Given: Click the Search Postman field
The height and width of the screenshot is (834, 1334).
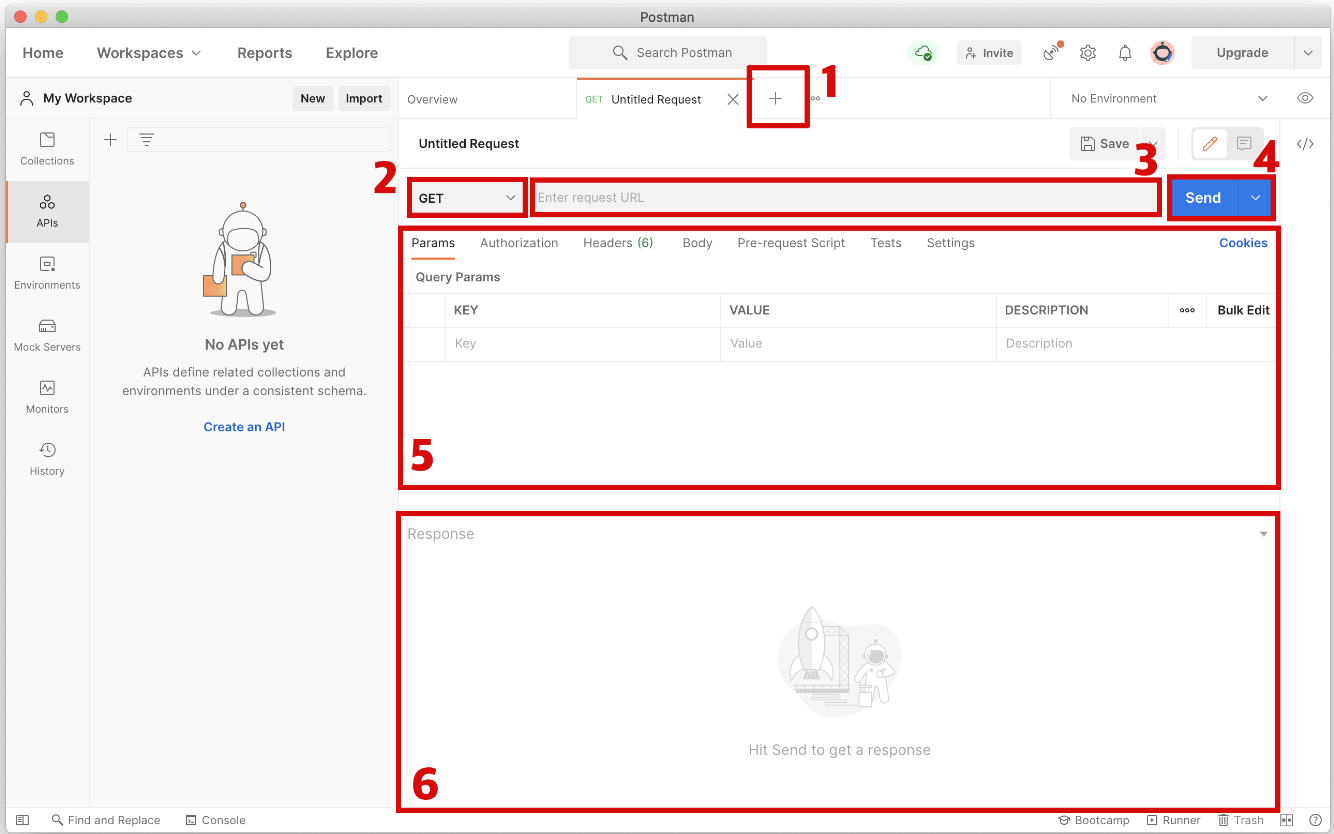Looking at the screenshot, I should pyautogui.click(x=668, y=53).
